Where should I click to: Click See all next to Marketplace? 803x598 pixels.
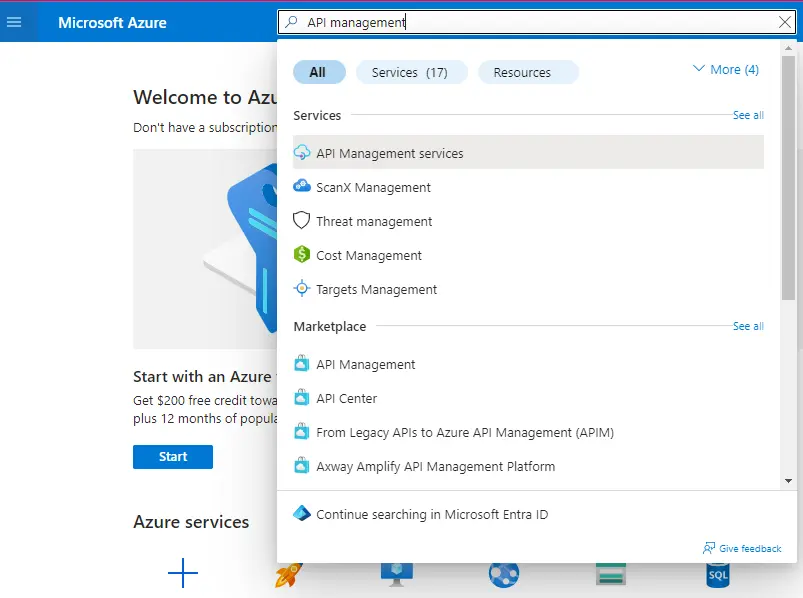point(748,326)
